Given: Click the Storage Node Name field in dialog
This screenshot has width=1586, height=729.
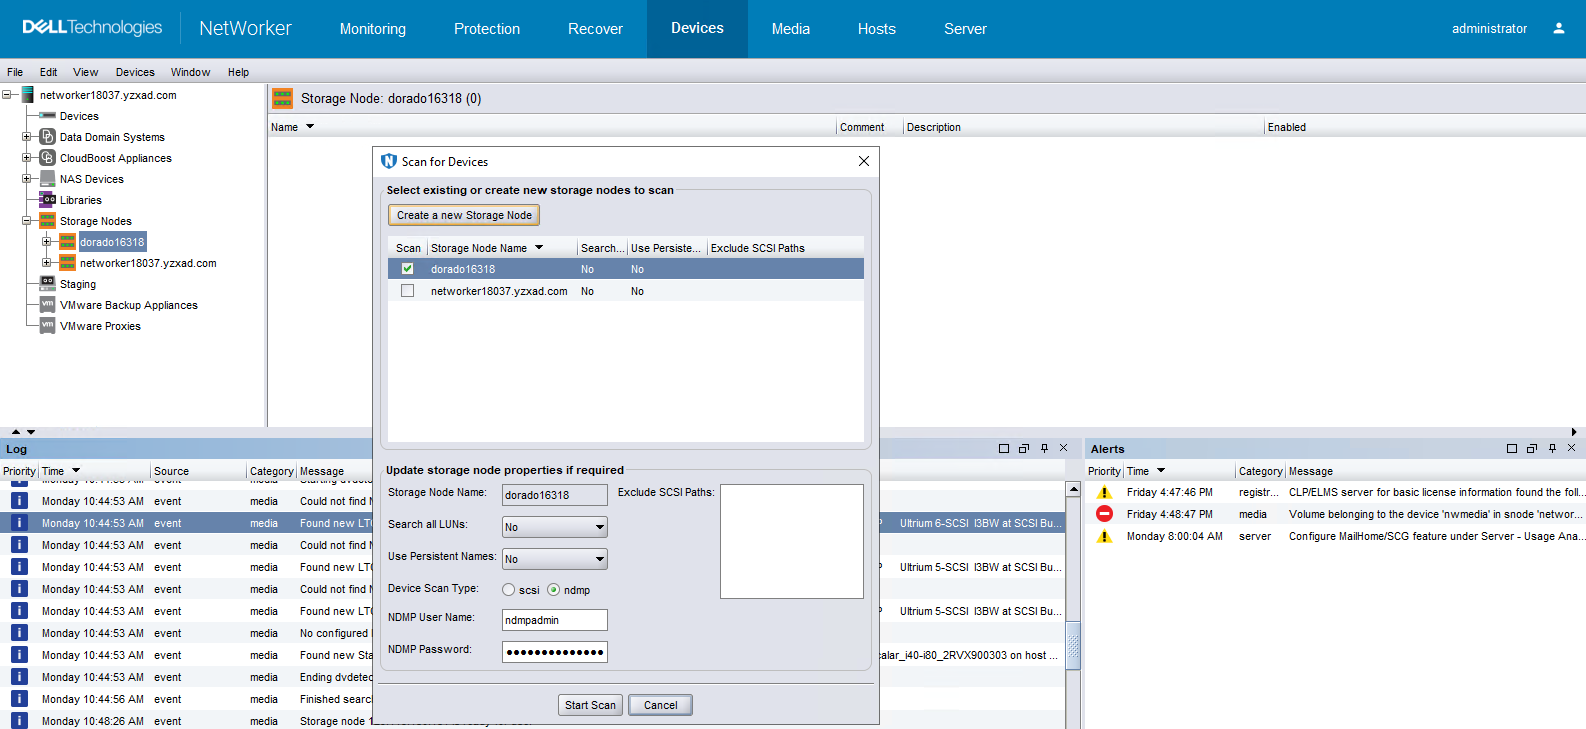Looking at the screenshot, I should [555, 495].
